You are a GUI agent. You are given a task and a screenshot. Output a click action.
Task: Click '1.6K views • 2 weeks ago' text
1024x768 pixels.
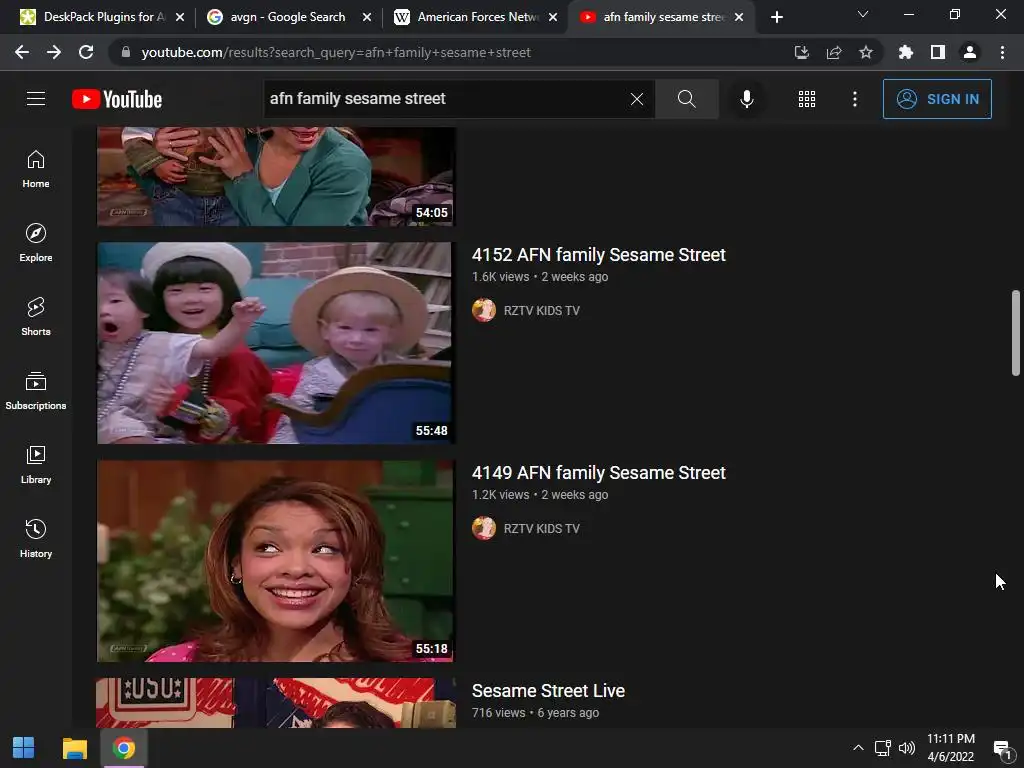540,277
